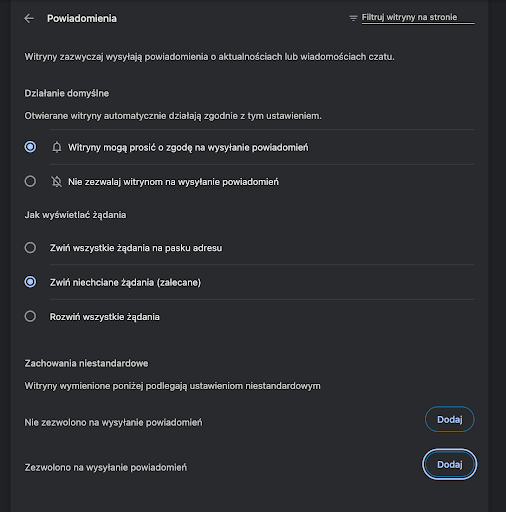Select the 'Rozwiń wszystkie żądania' radio button
Screen dimensions: 506x512
(30, 316)
